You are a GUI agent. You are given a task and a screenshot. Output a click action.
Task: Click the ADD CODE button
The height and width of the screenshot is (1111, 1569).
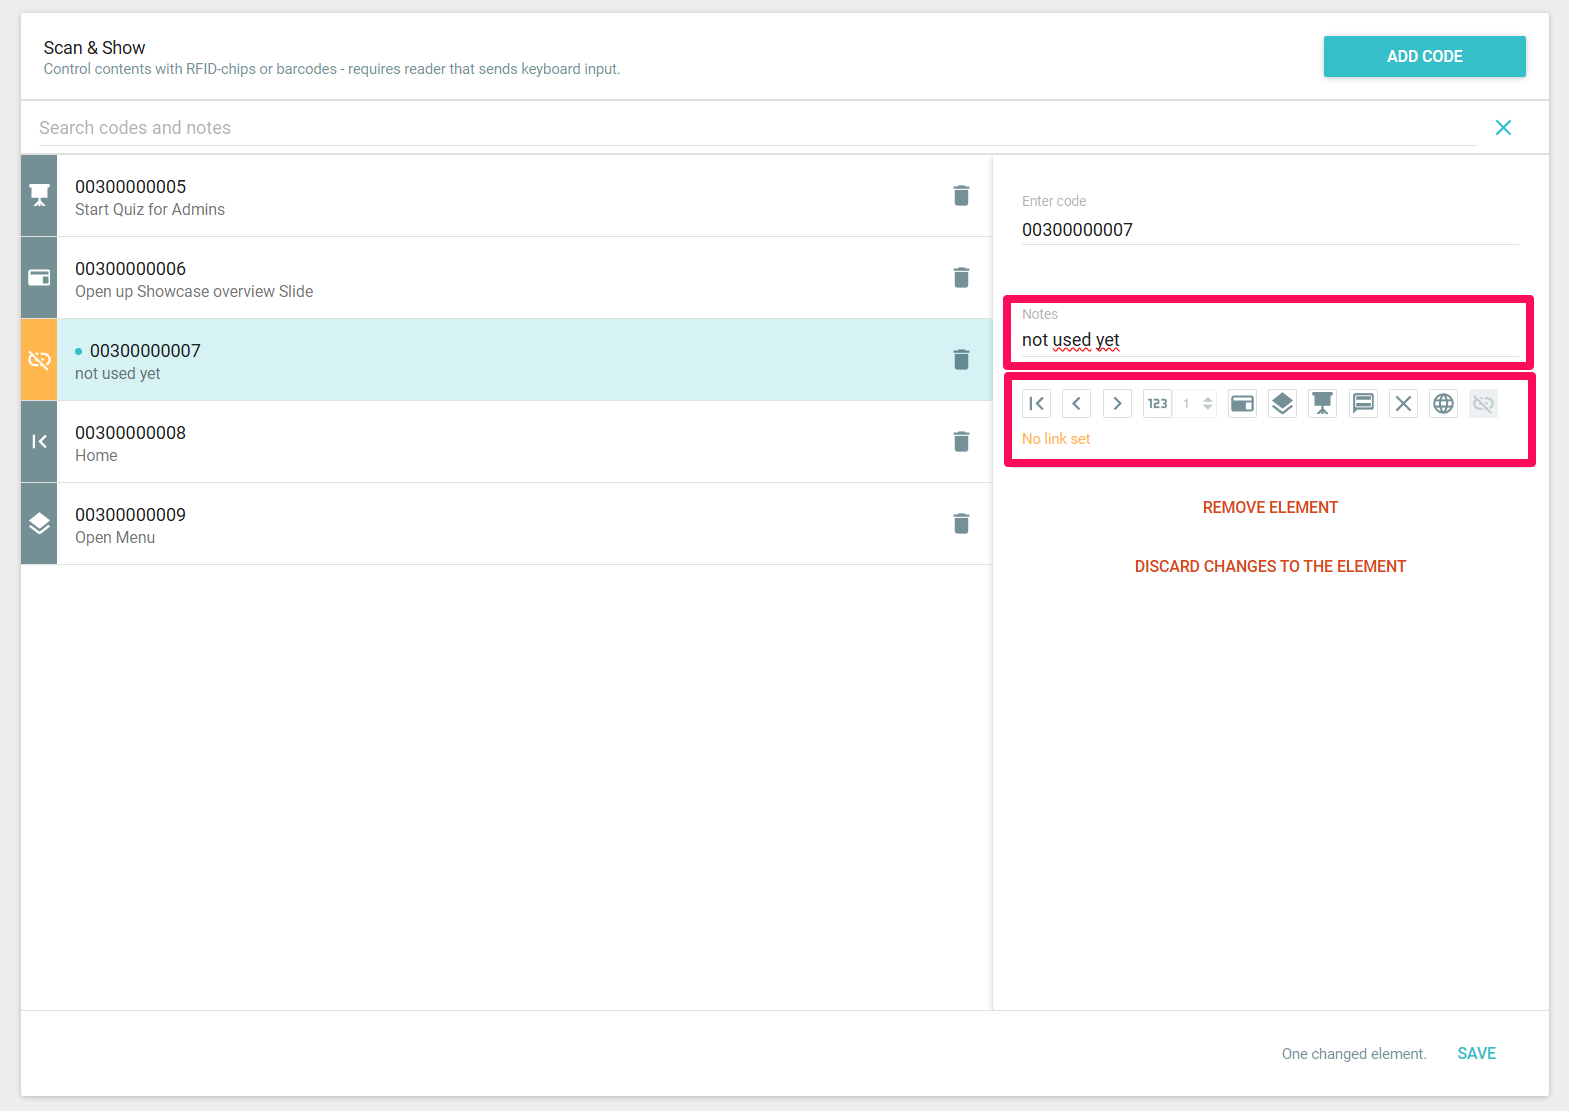[x=1424, y=57]
